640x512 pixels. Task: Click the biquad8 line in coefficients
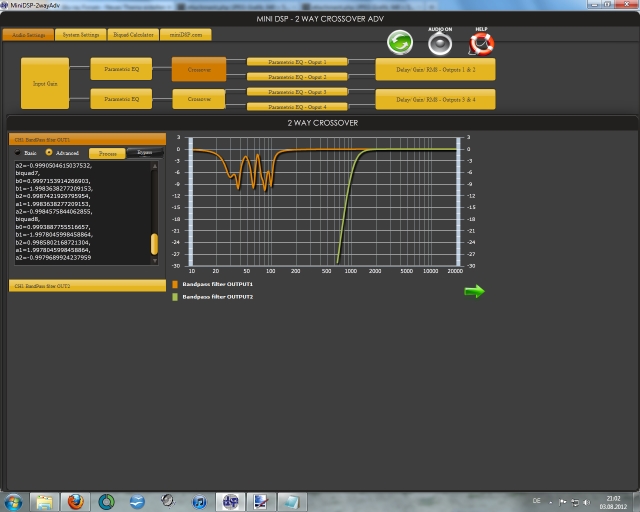[x=28, y=219]
